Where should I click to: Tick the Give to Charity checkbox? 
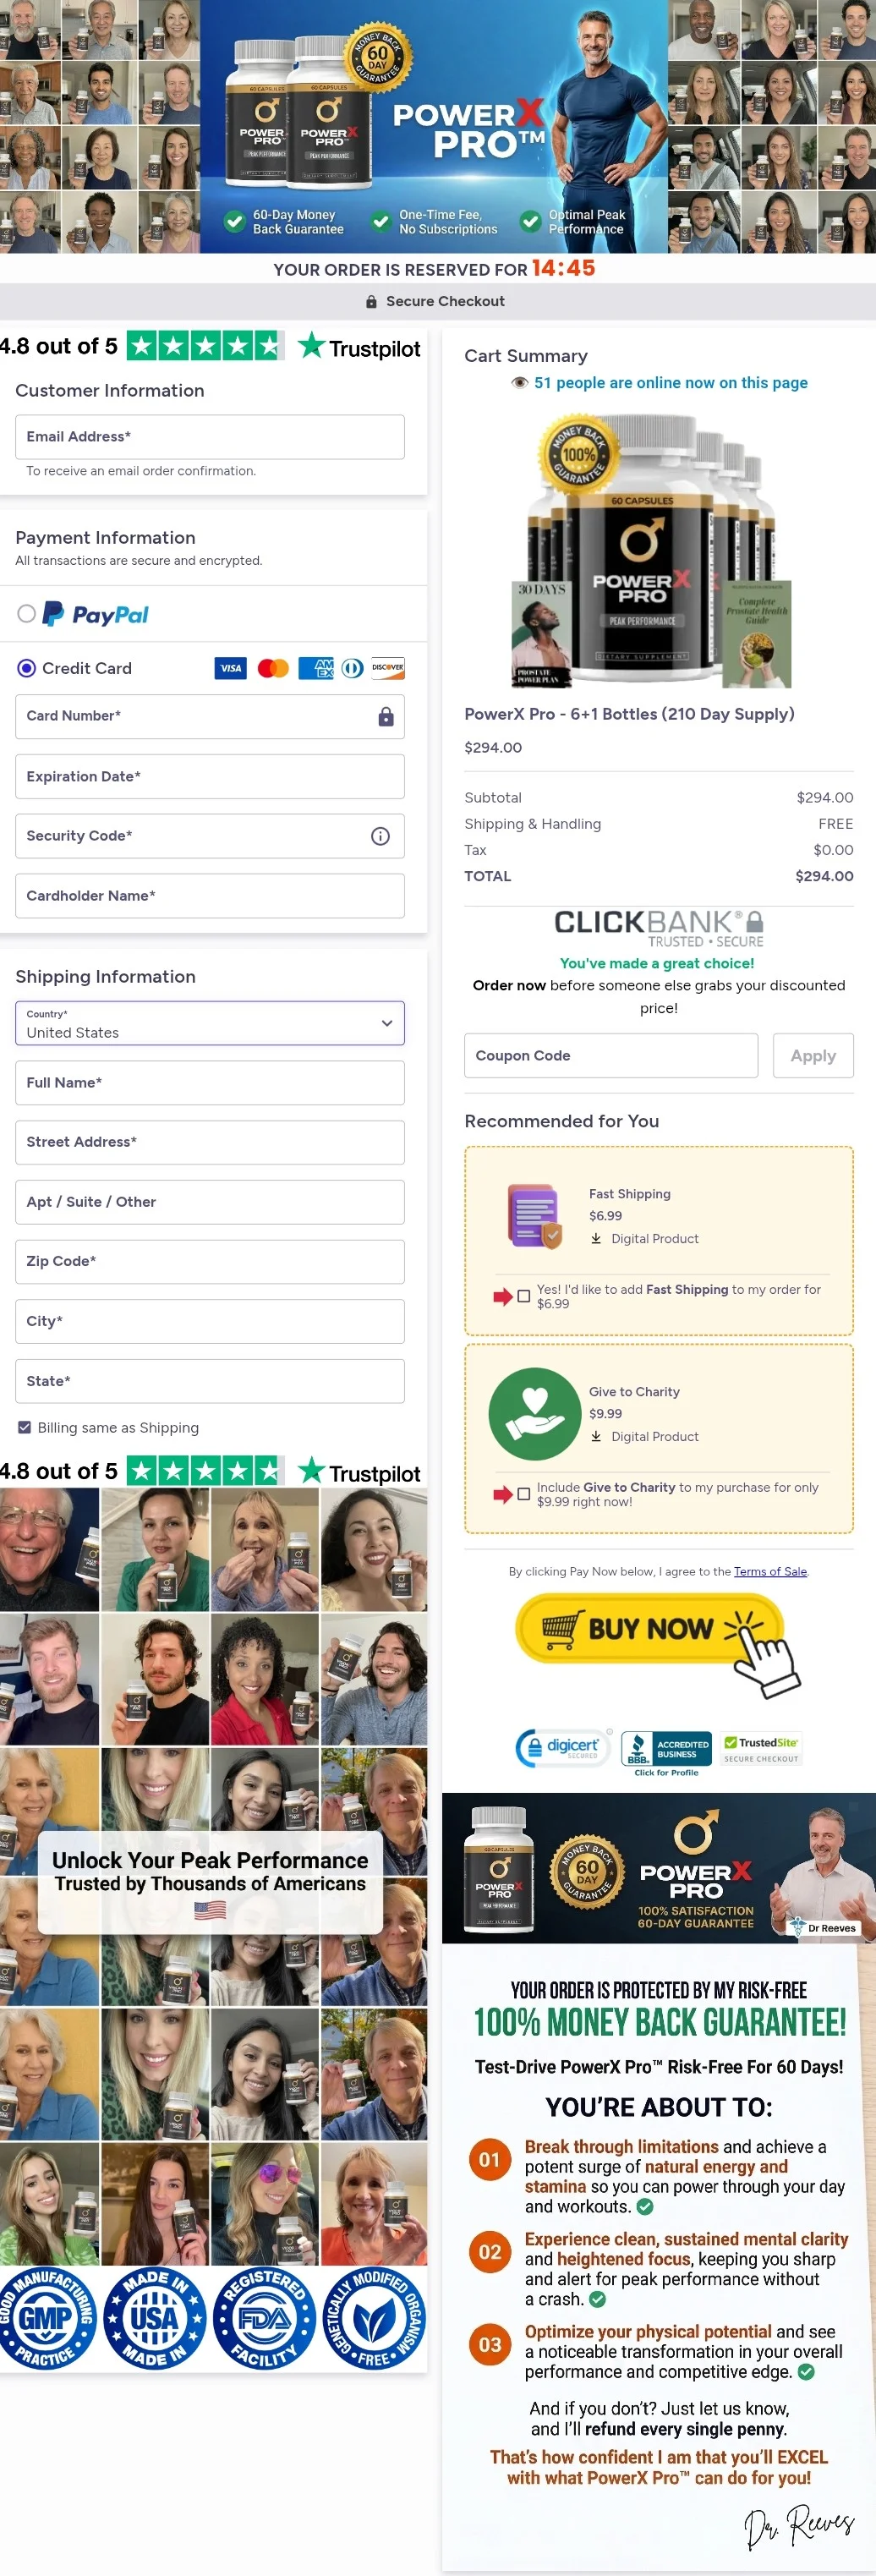tap(523, 1494)
